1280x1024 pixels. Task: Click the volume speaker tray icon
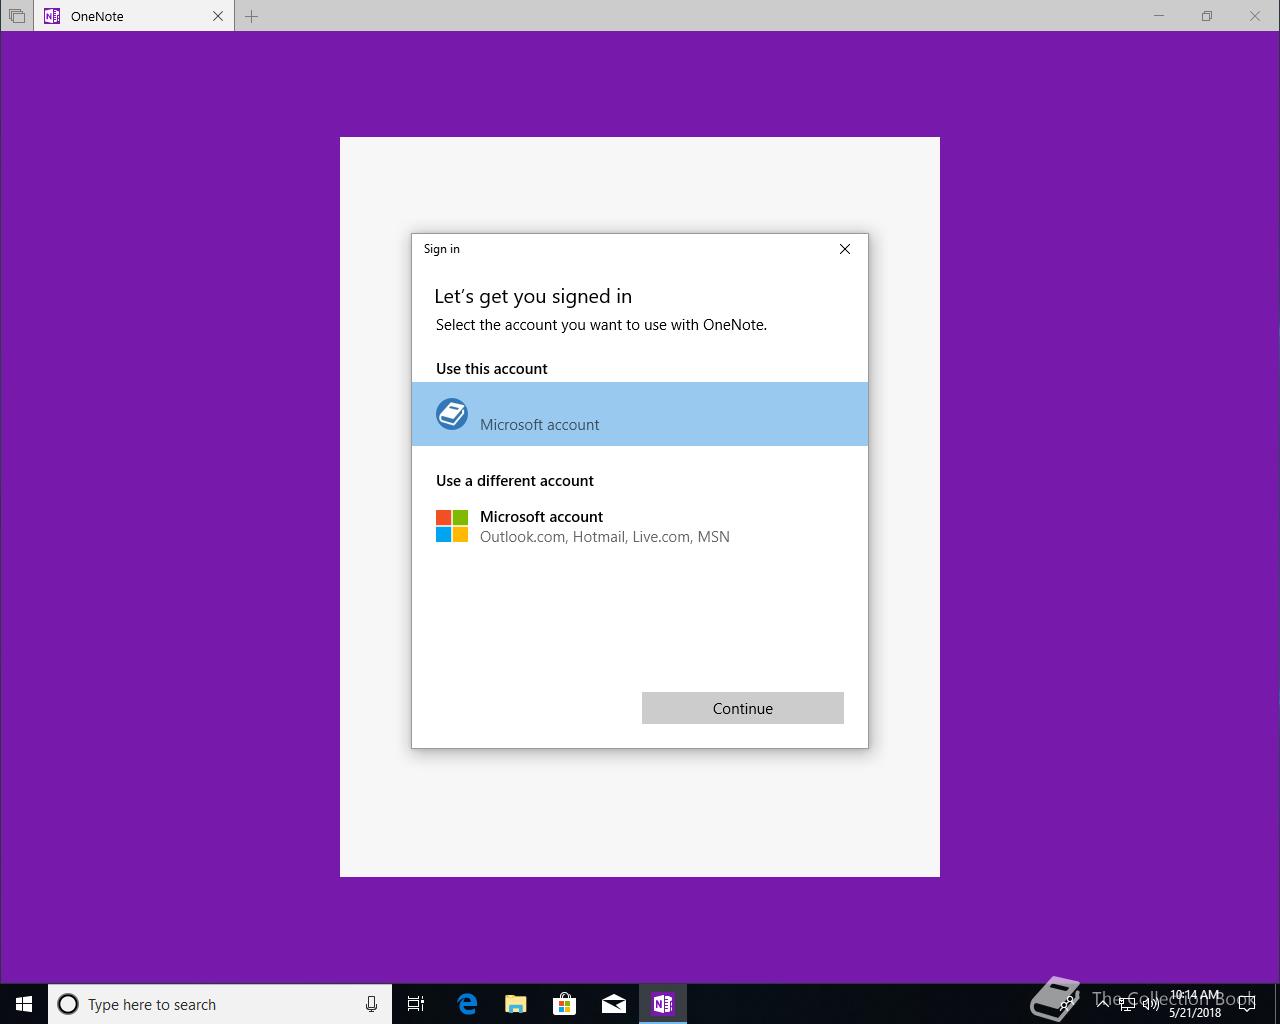tap(1151, 1004)
